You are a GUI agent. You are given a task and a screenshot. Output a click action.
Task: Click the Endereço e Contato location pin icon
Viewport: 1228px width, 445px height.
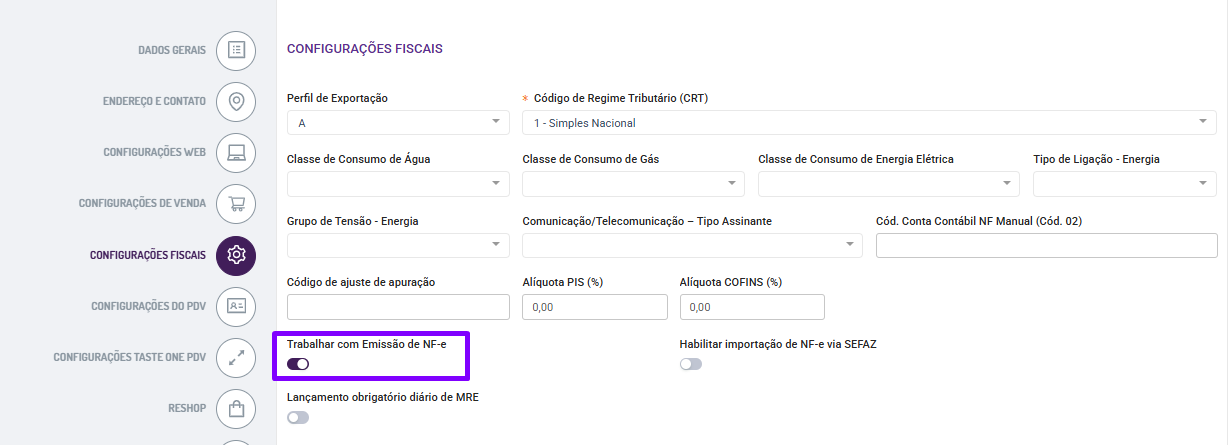pyautogui.click(x=236, y=101)
